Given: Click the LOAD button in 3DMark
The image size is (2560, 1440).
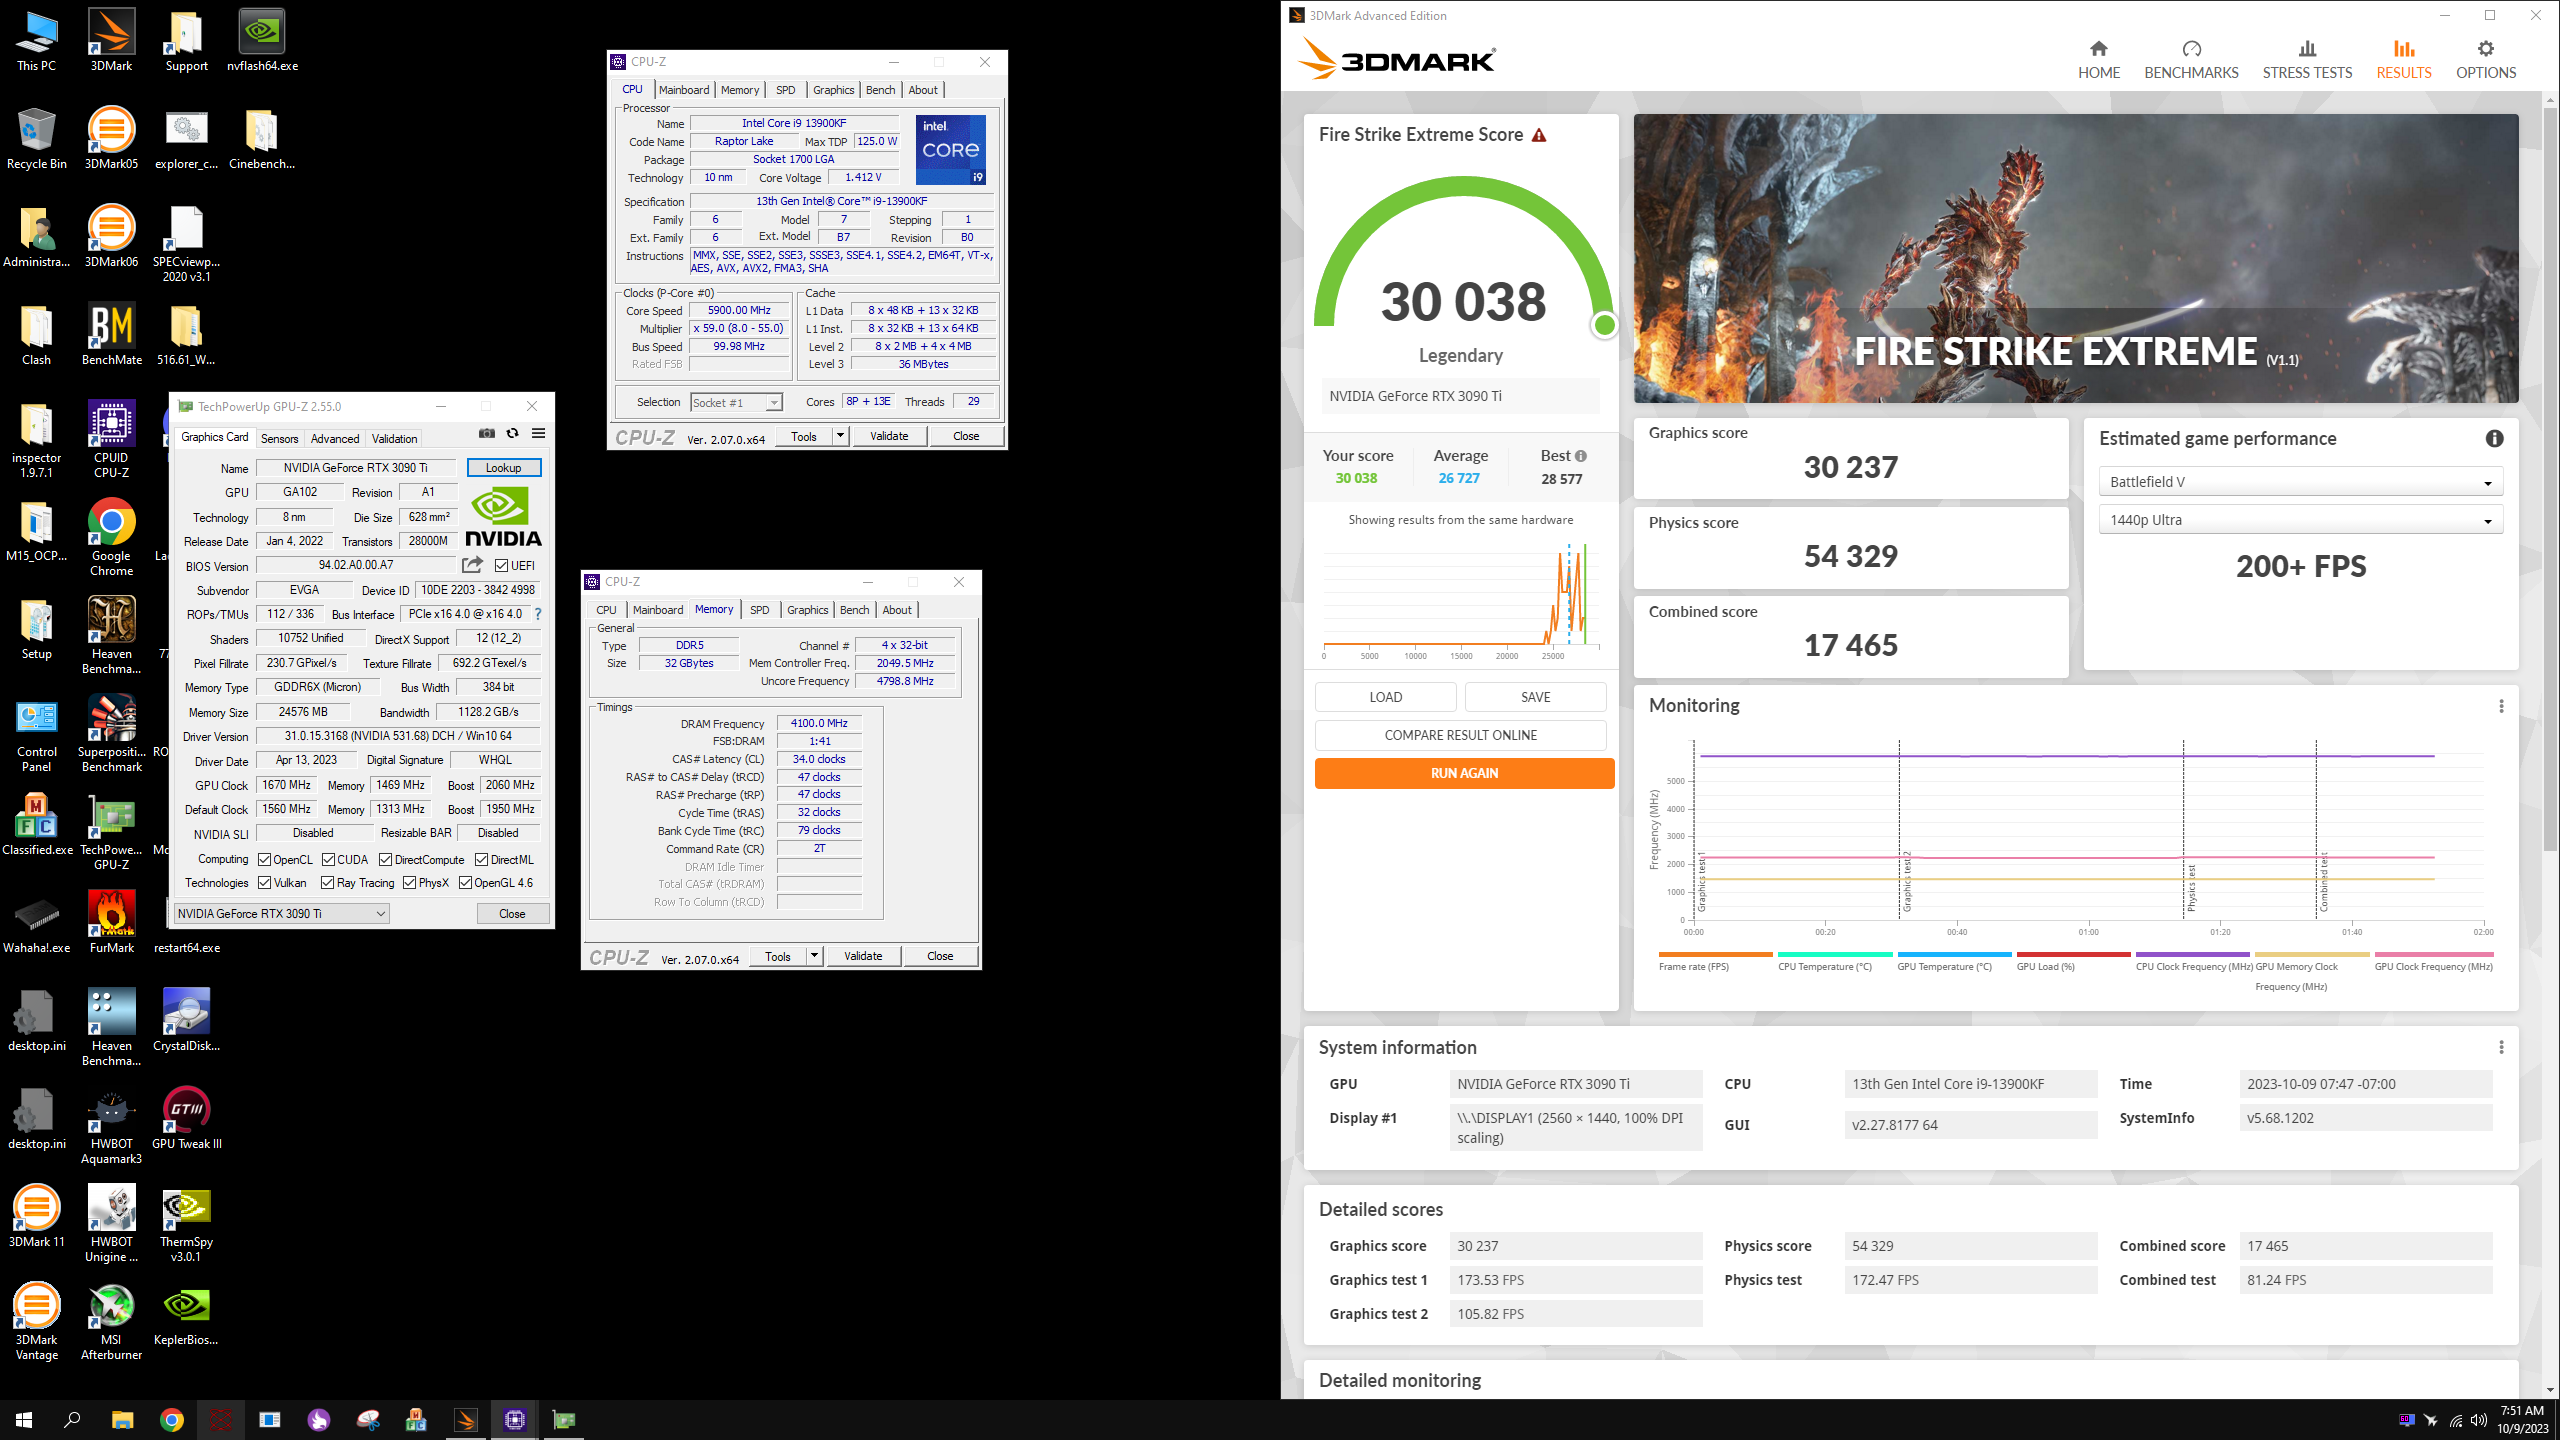Looking at the screenshot, I should point(1385,697).
